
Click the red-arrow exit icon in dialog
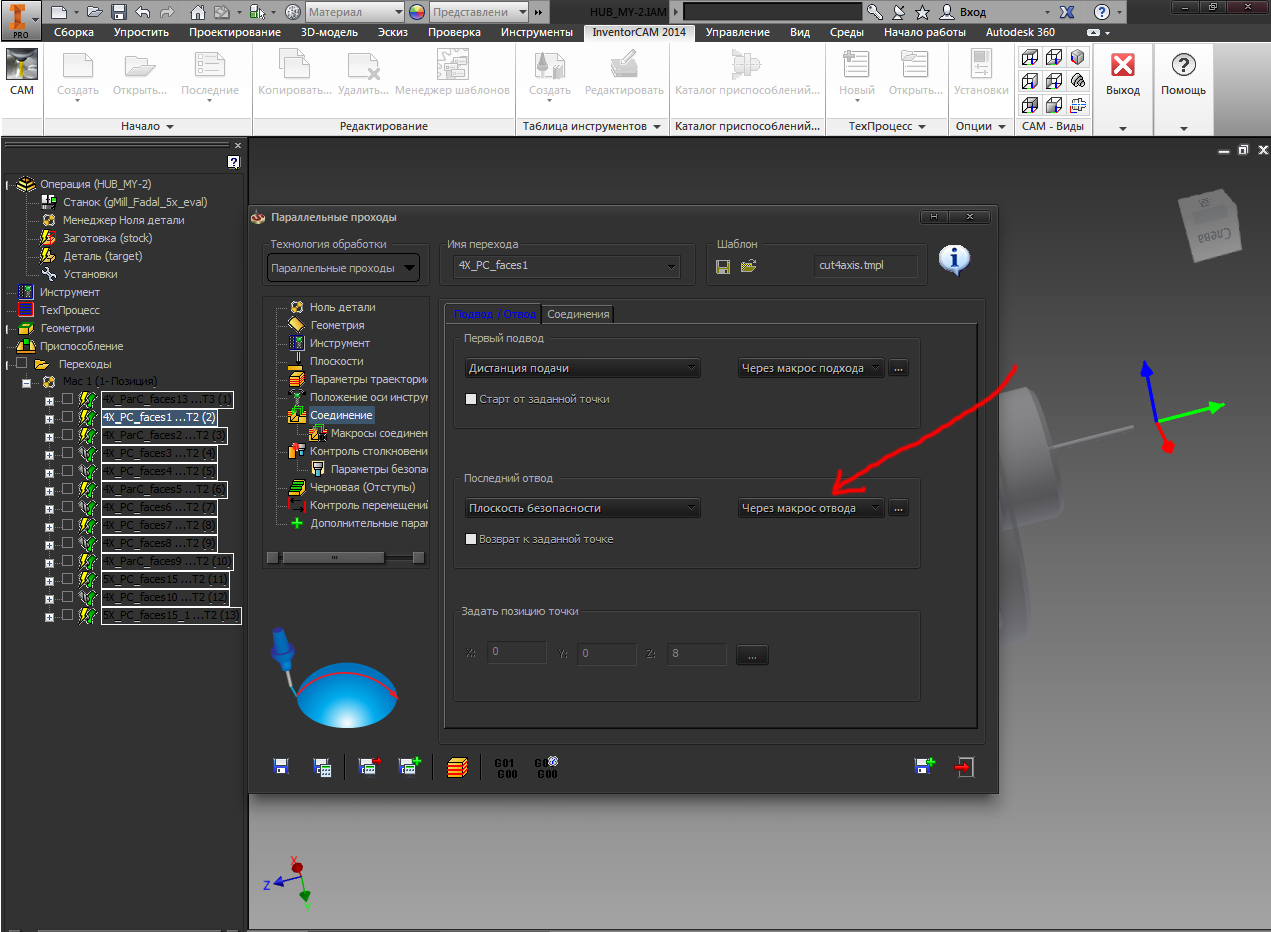963,767
